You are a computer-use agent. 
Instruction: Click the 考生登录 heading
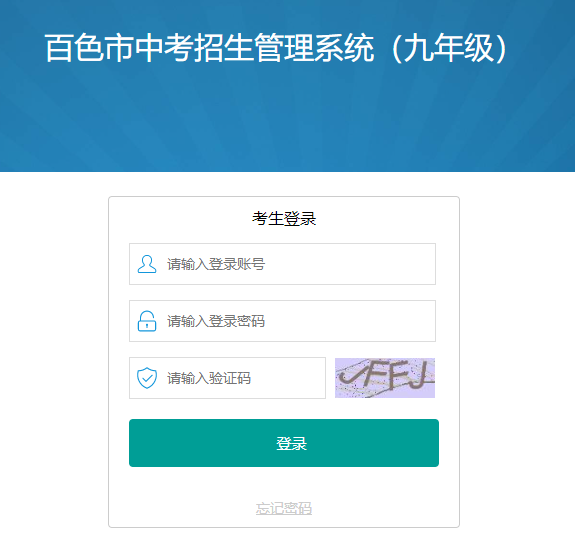pyautogui.click(x=284, y=219)
